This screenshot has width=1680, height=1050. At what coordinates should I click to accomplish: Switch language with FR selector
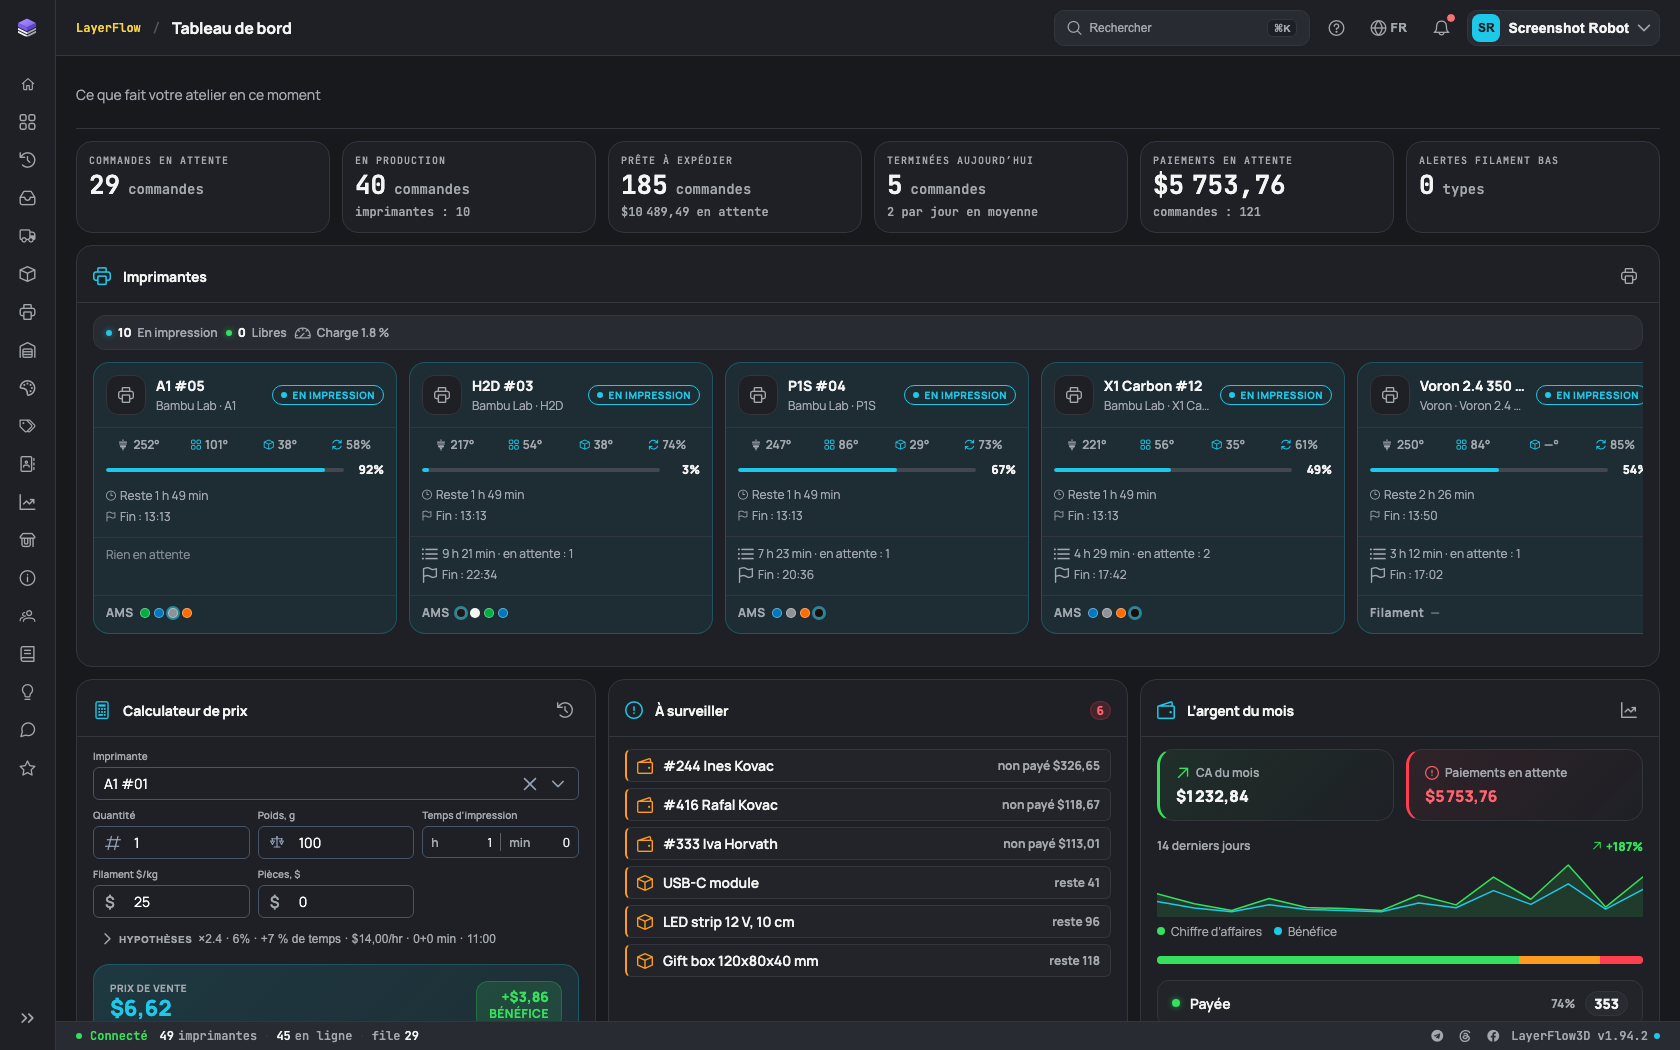(x=1388, y=28)
